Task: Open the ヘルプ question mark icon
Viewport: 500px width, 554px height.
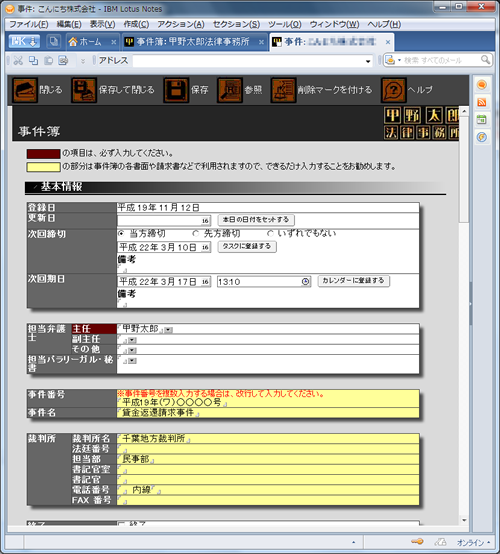Action: pyautogui.click(x=394, y=90)
